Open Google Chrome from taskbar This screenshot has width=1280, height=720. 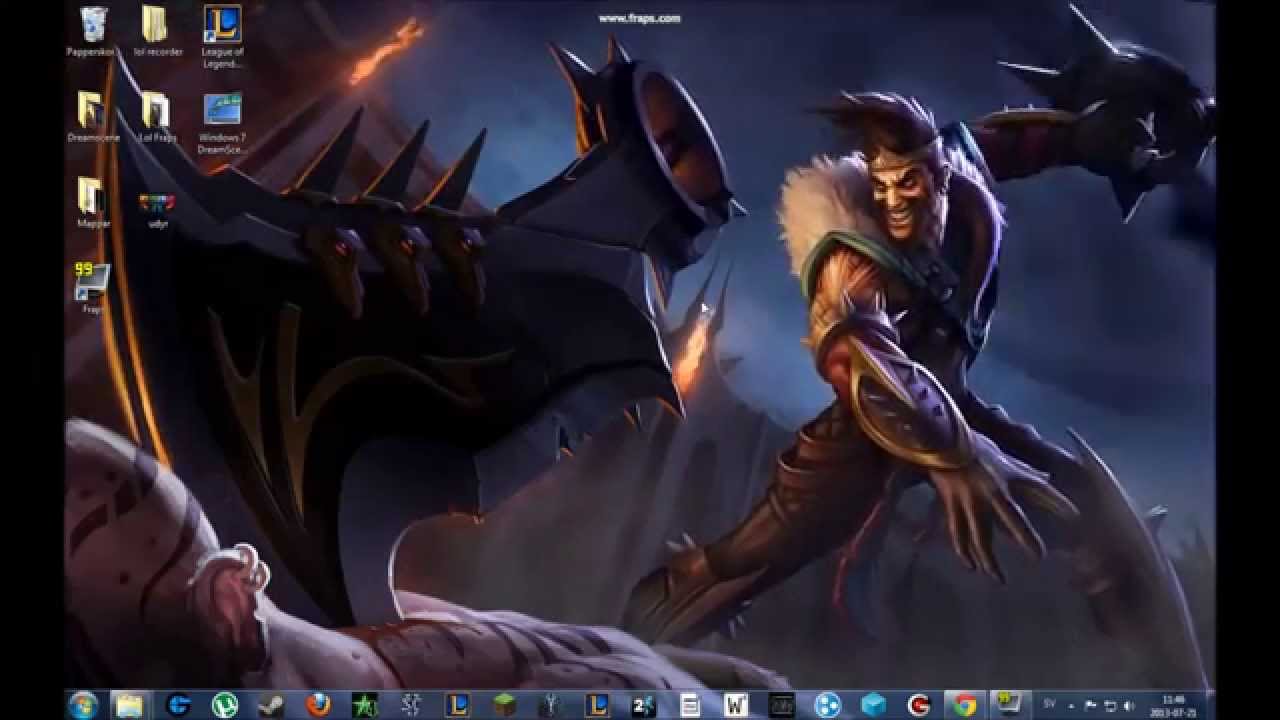click(965, 705)
